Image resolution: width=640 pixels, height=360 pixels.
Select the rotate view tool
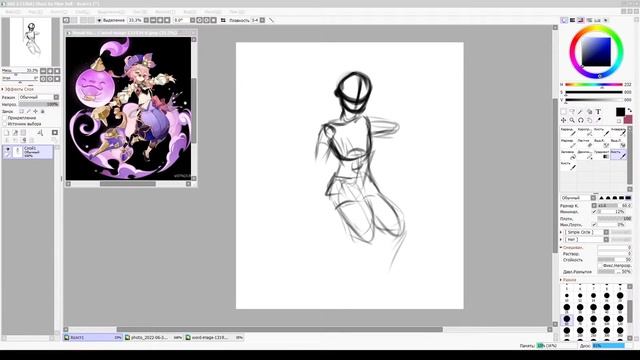tap(581, 120)
